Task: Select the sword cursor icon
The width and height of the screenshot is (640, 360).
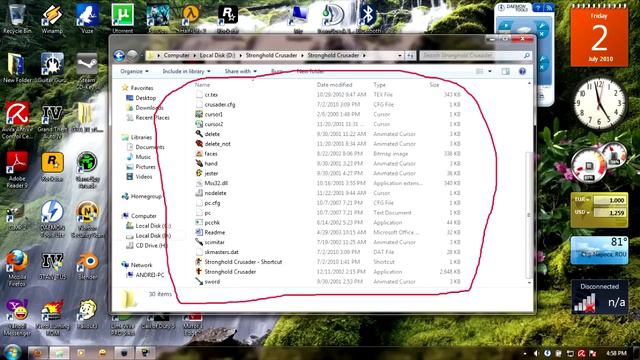Action: point(199,281)
